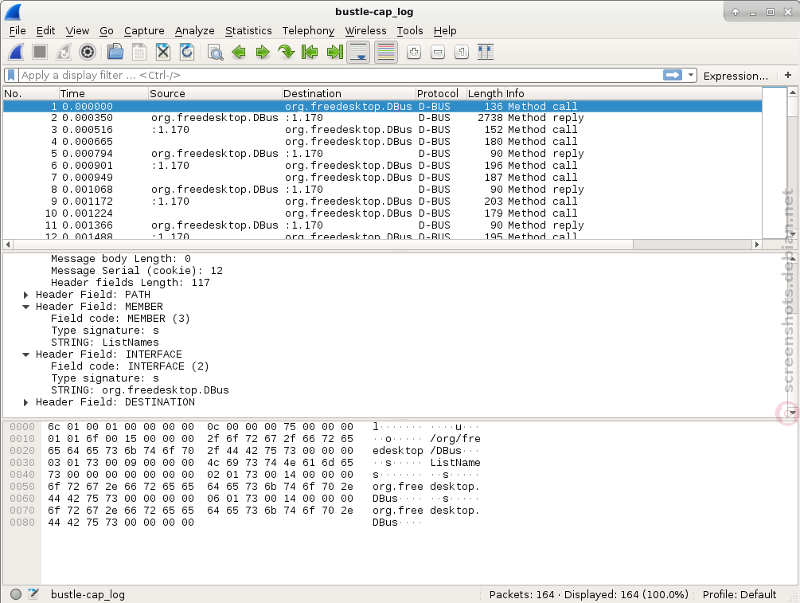
Task: Open the Tools menu
Action: tap(410, 31)
